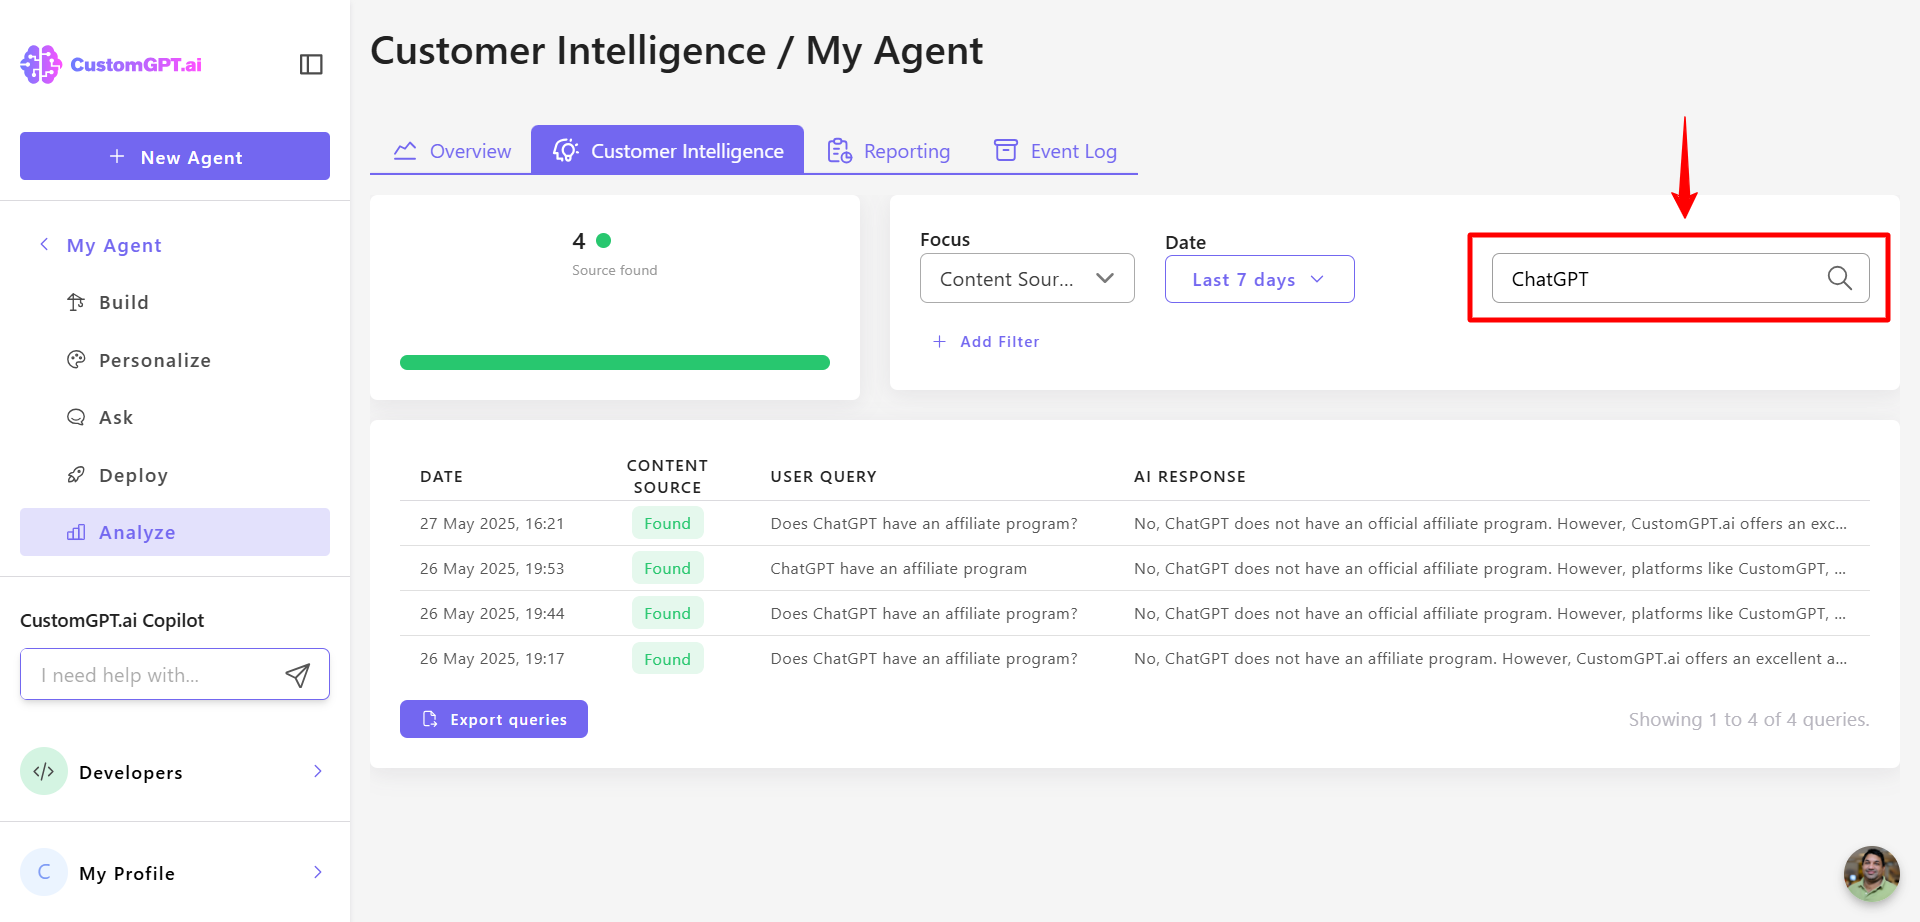Send Copilot message with paper plane icon

tap(298, 675)
